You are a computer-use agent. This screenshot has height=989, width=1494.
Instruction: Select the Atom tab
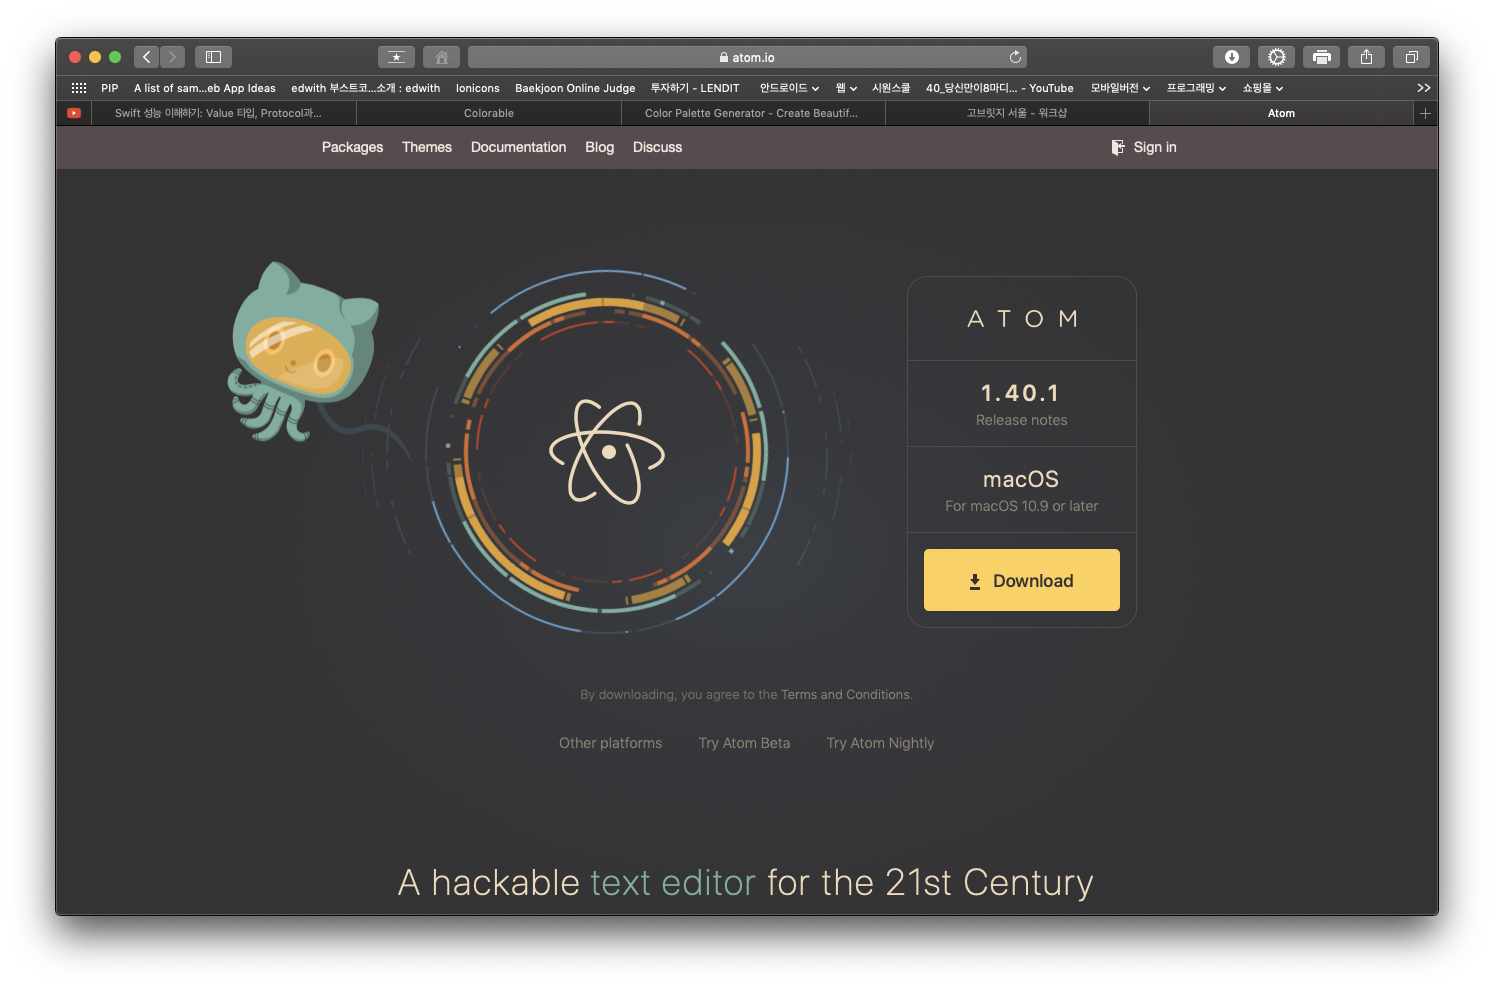pos(1282,113)
